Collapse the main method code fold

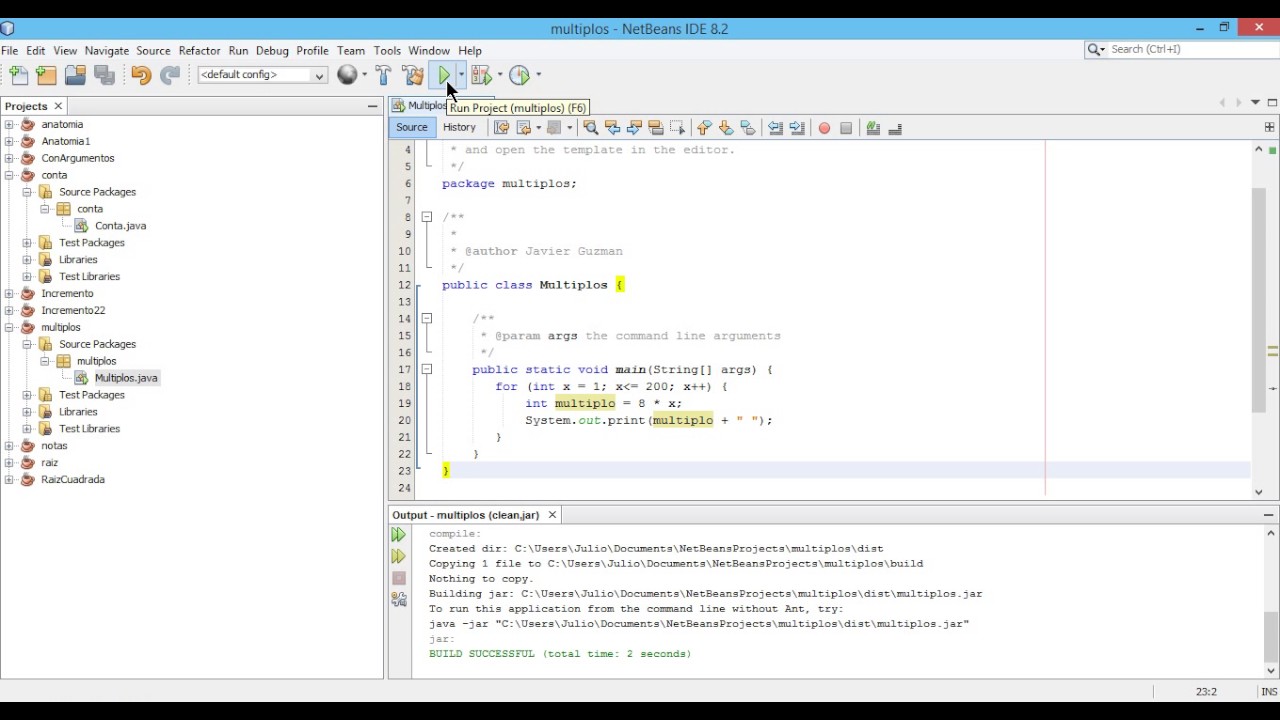(426, 369)
